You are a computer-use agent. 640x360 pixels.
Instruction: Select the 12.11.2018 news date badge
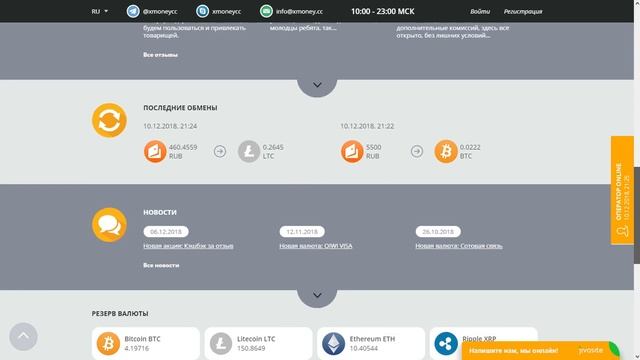pos(302,231)
